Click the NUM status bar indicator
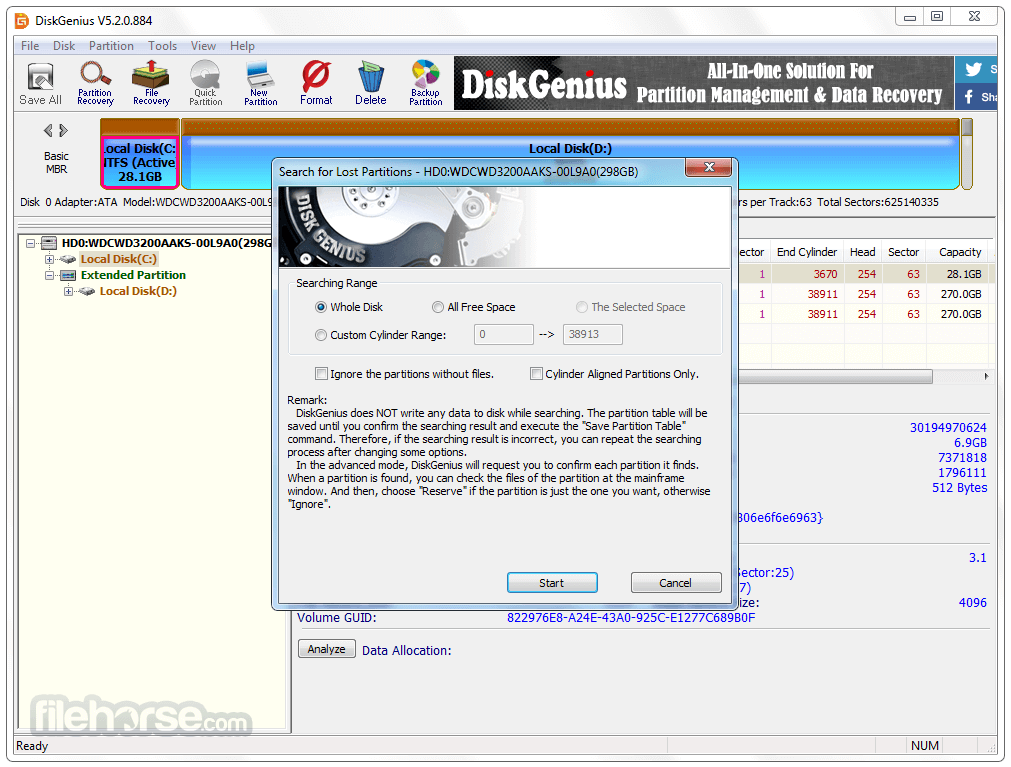This screenshot has width=1011, height=767. tap(925, 746)
